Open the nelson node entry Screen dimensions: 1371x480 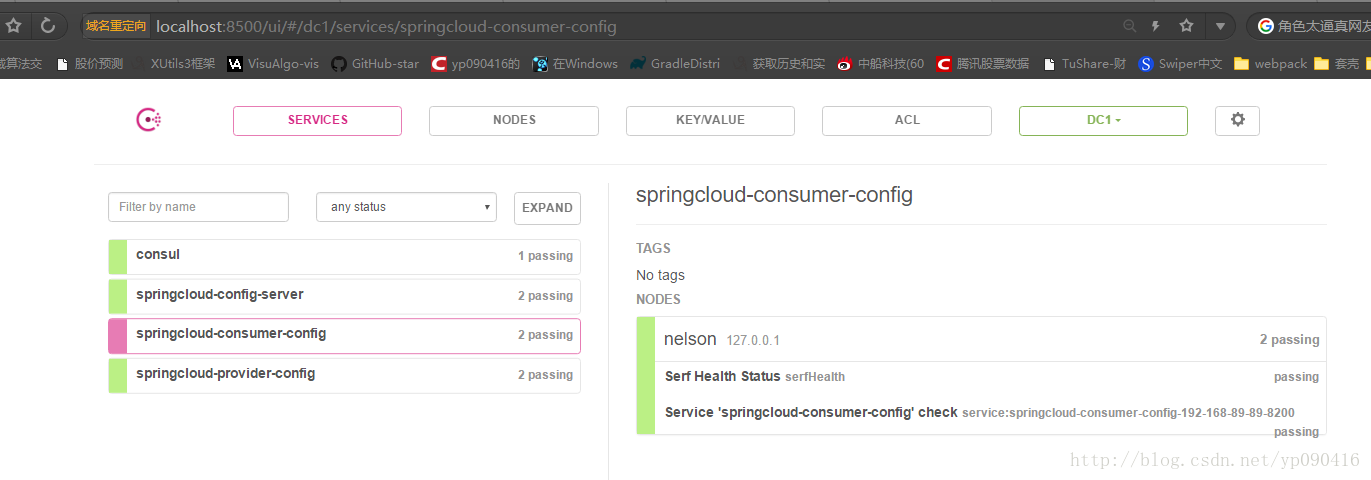pos(690,340)
